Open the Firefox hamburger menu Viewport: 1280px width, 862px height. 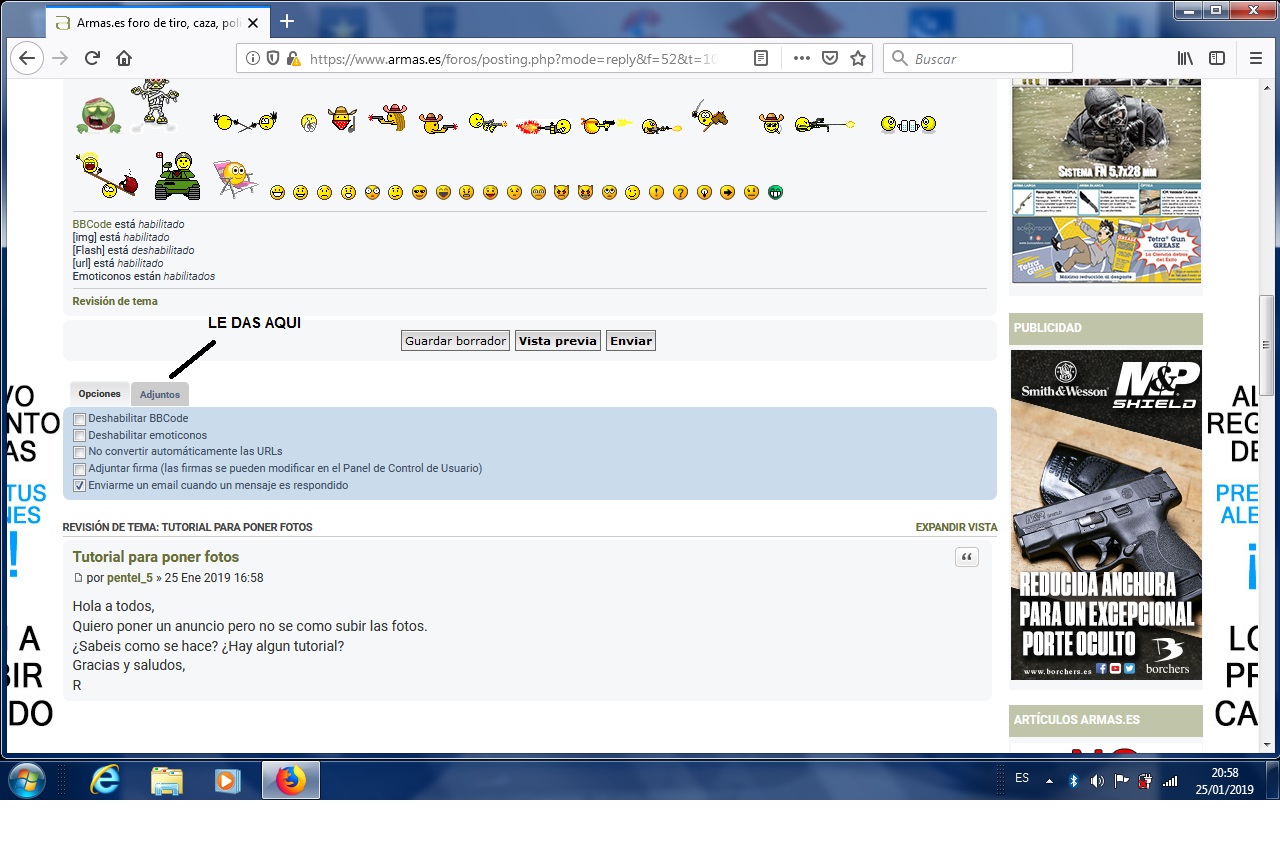pyautogui.click(x=1256, y=59)
